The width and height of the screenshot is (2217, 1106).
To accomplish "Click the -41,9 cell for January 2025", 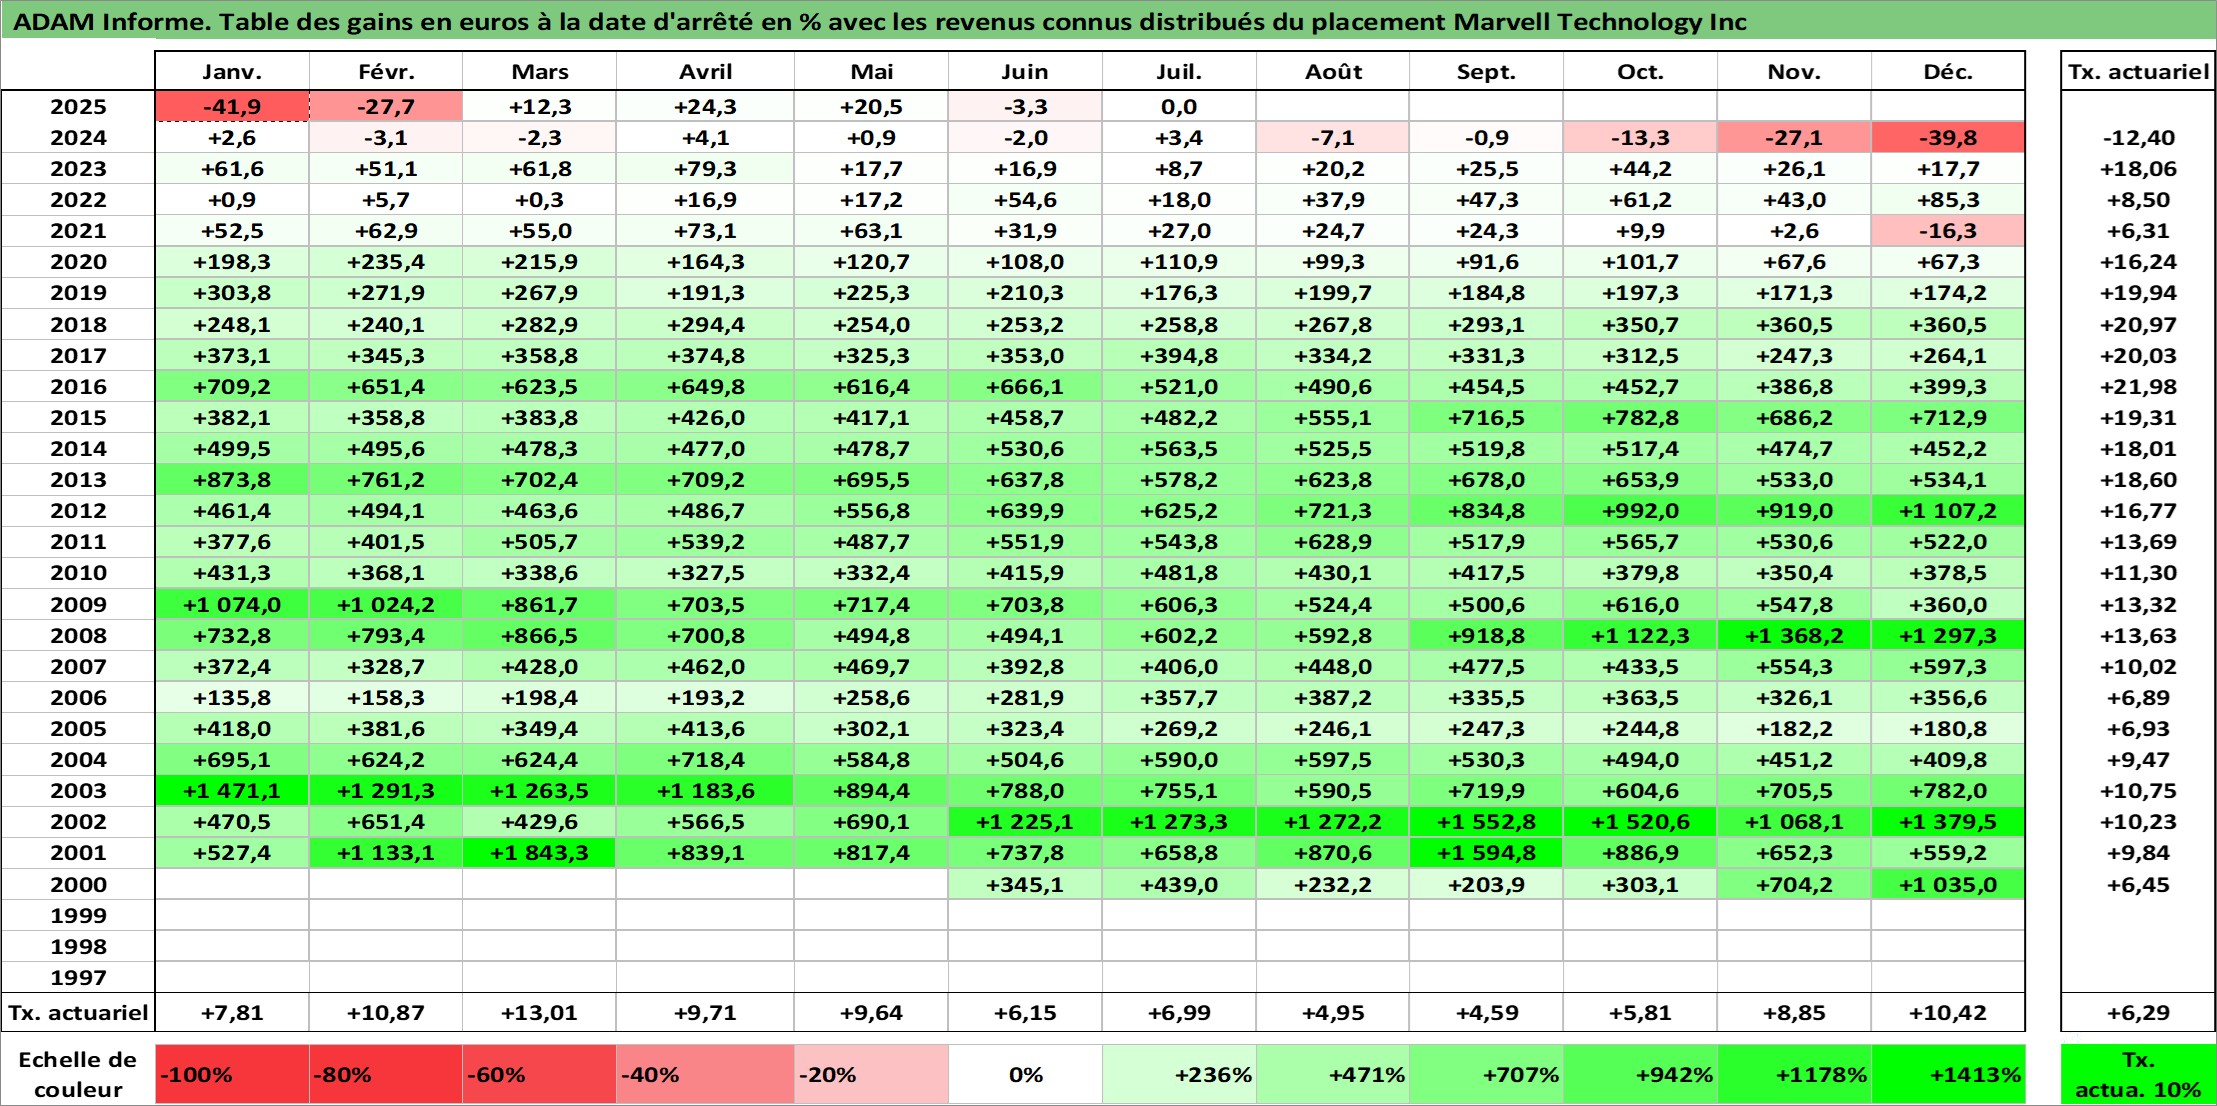I will pyautogui.click(x=232, y=107).
